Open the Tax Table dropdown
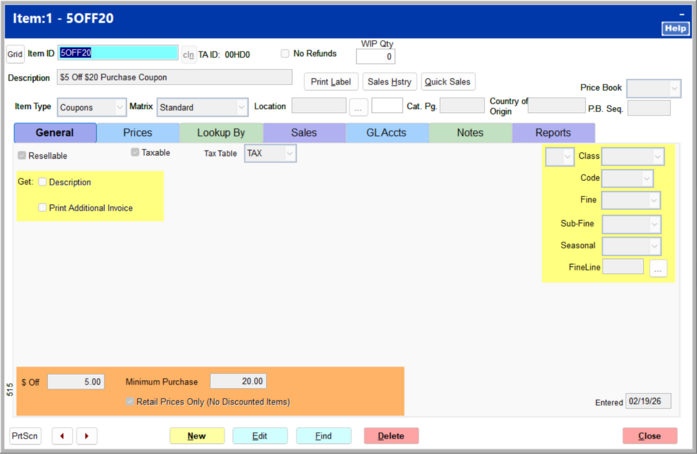Viewport: 697px width, 454px height. coord(270,154)
